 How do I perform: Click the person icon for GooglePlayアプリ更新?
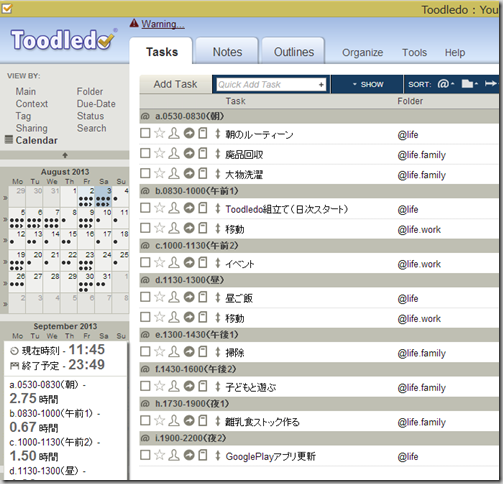[x=174, y=455]
